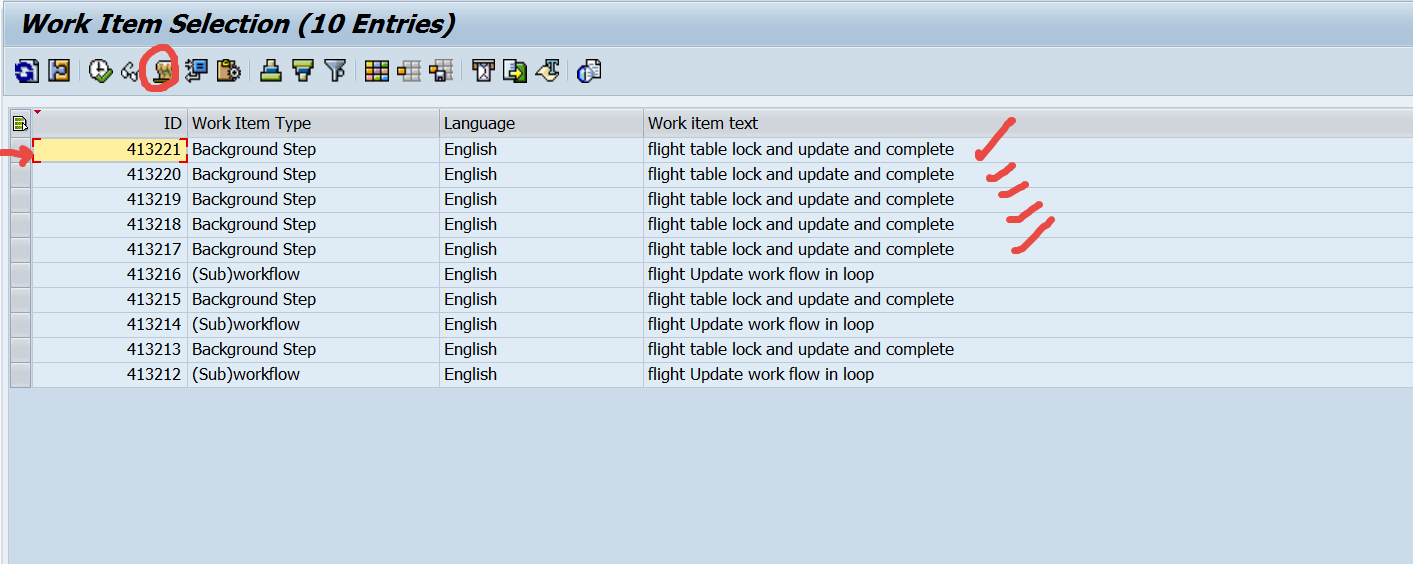
Task: Click the Refresh icon in the toolbar
Action: click(27, 71)
